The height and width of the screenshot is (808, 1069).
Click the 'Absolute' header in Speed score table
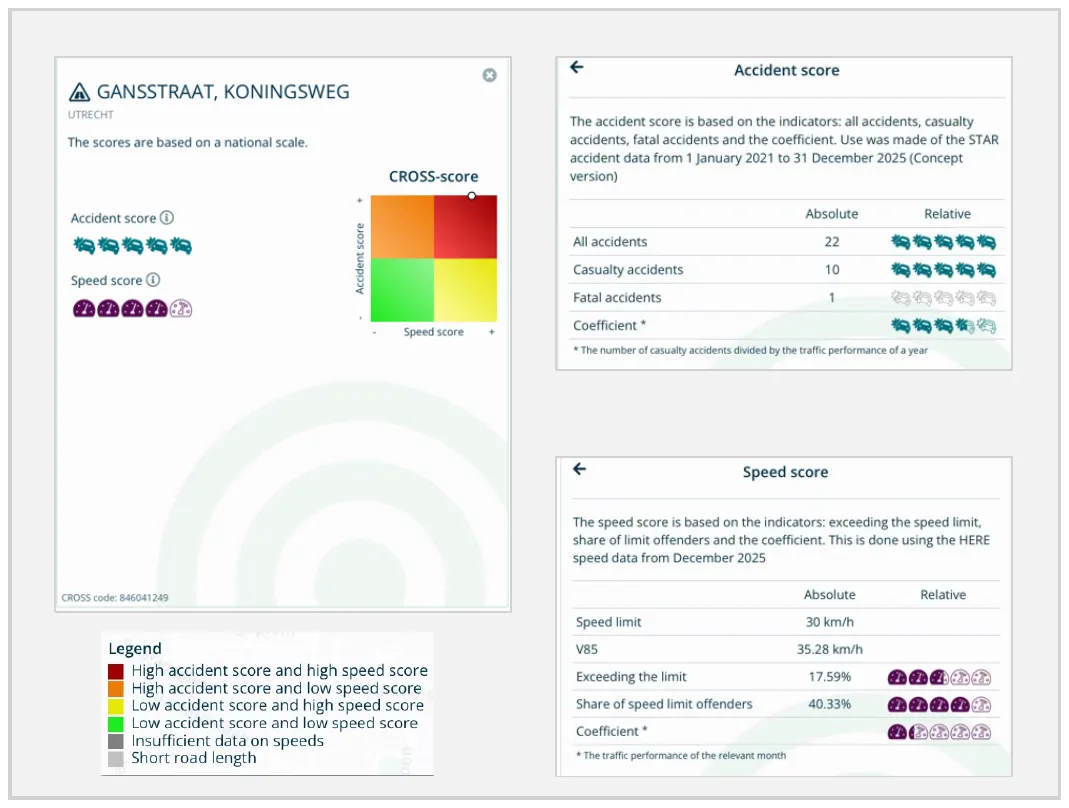tap(830, 595)
